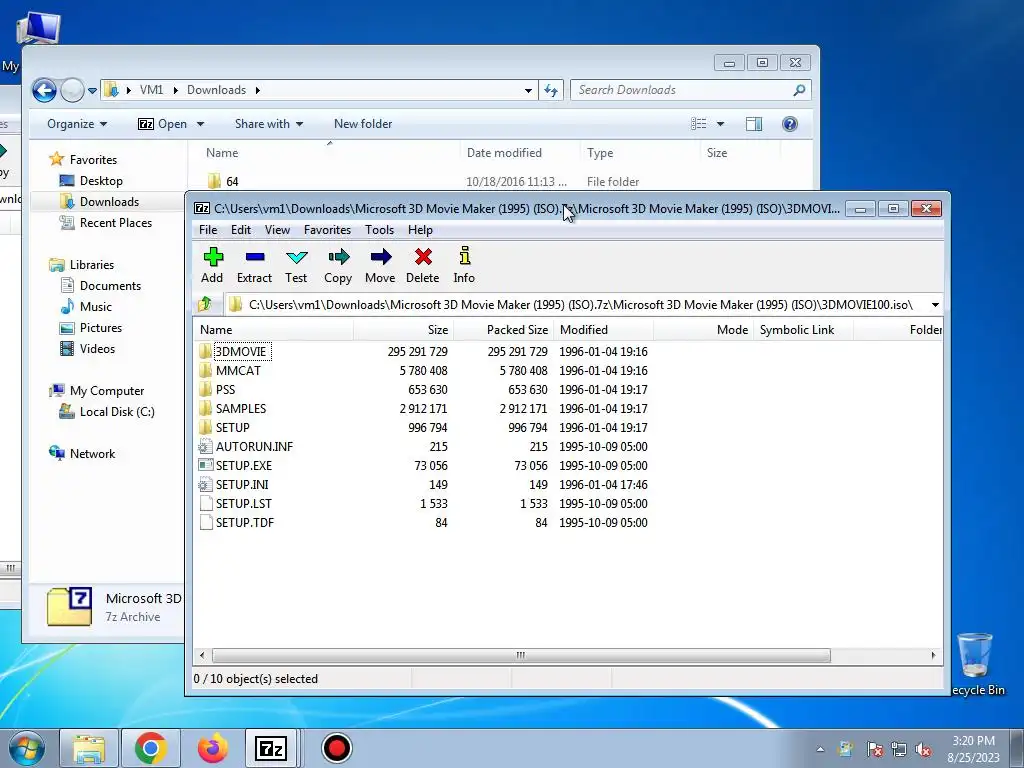The height and width of the screenshot is (768, 1024).
Task: Open the Organize dropdown menu
Action: pyautogui.click(x=77, y=124)
